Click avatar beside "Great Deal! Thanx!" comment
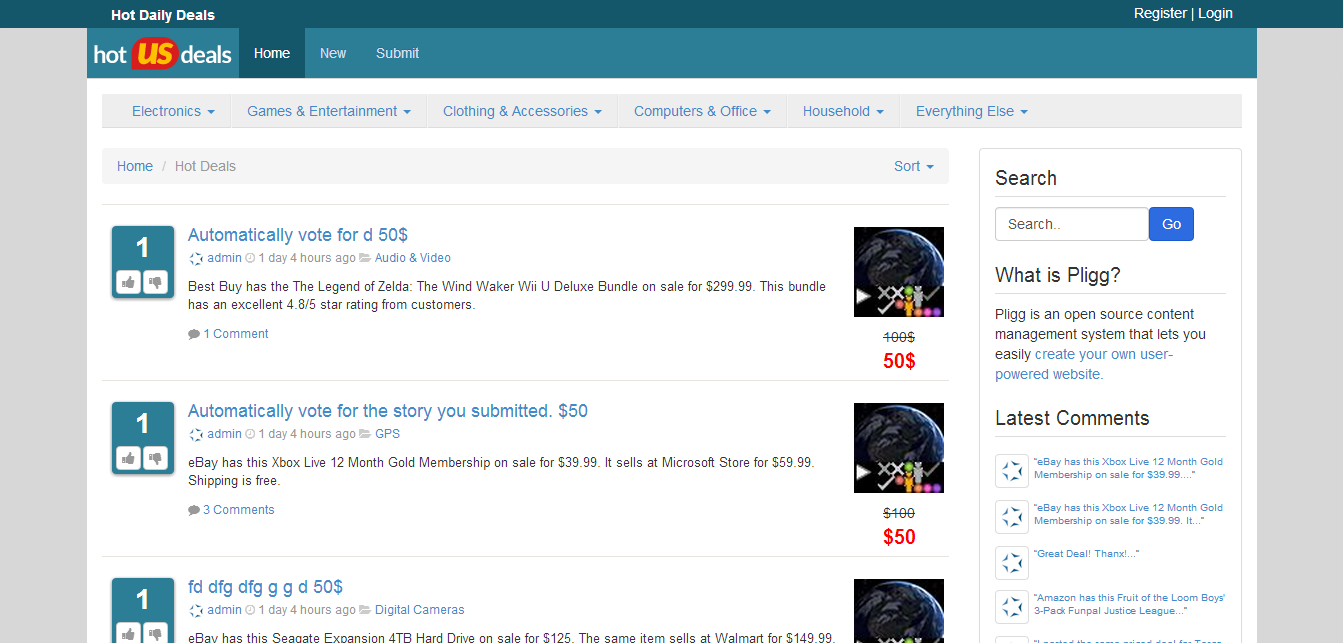This screenshot has width=1343, height=643. 1012,562
